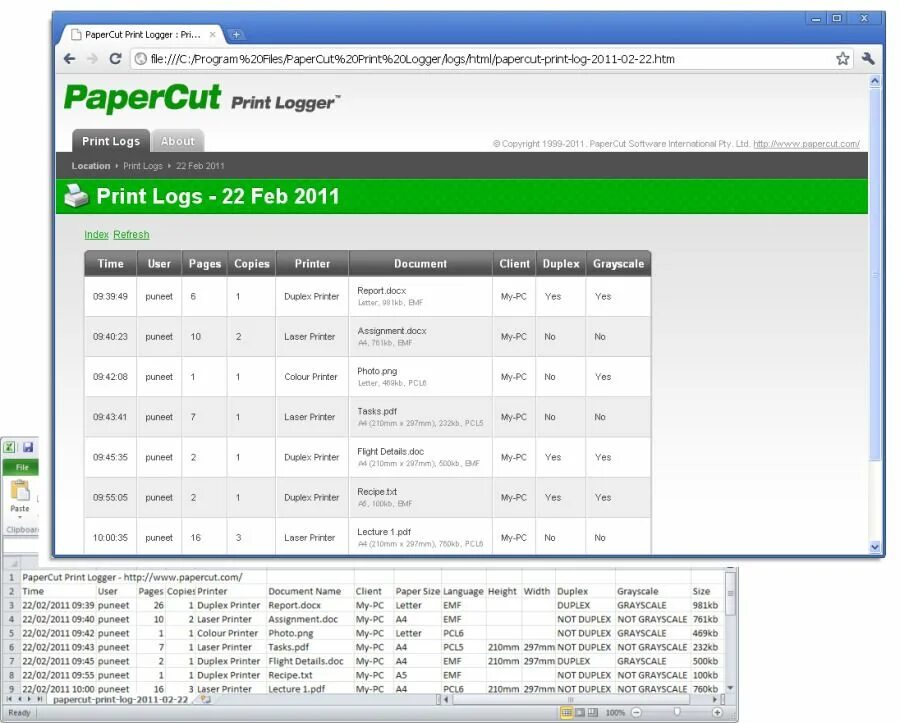This screenshot has height=723, width=900.
Task: Reload the page with the refresh icon
Action: click(x=115, y=59)
